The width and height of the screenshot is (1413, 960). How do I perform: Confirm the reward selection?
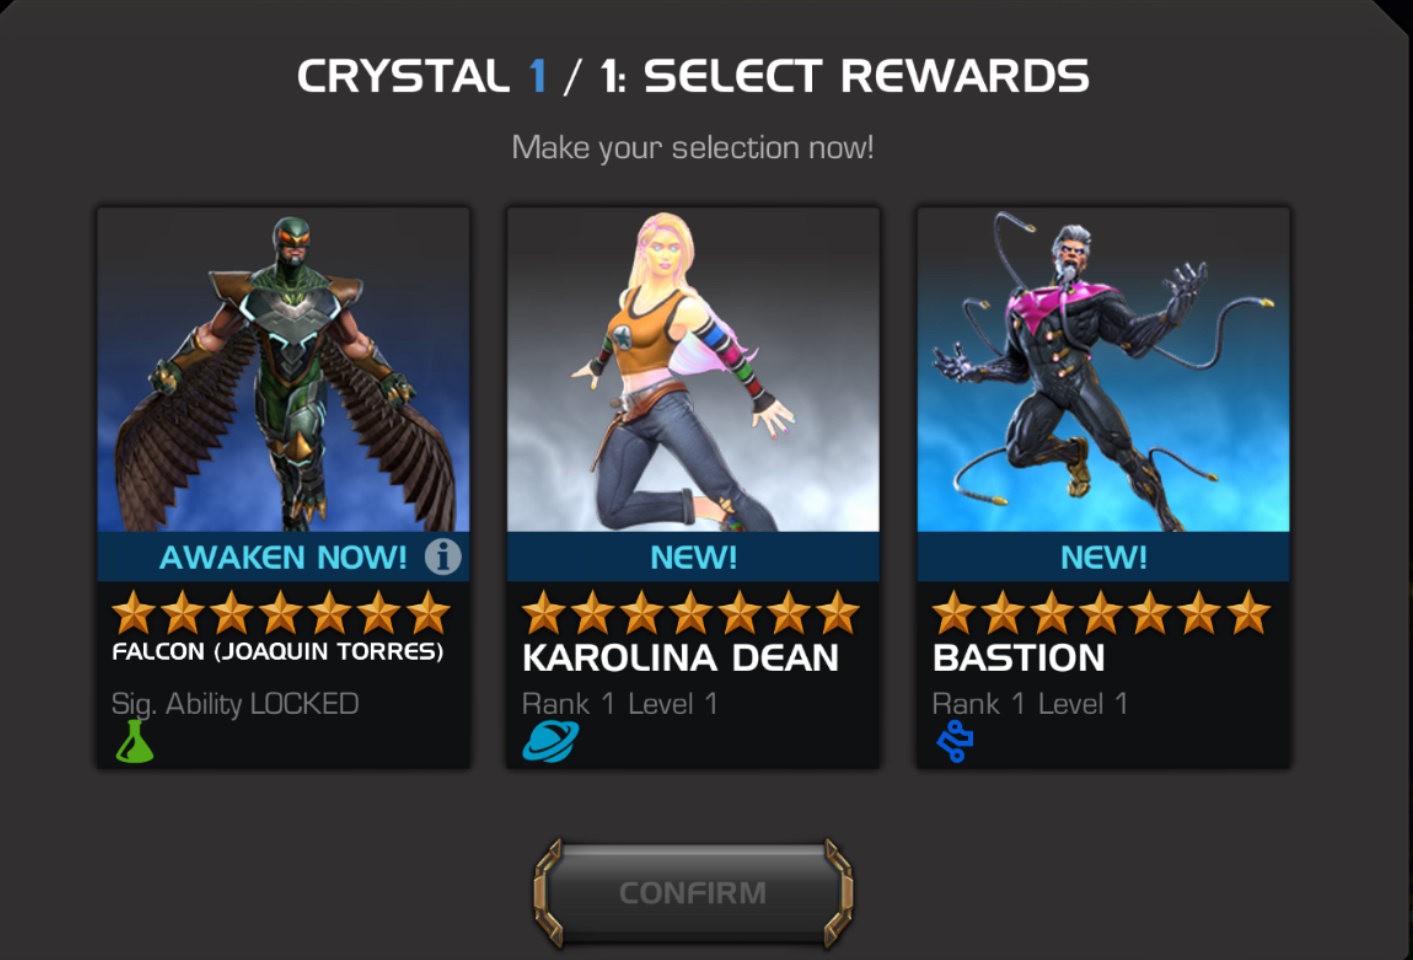coord(693,892)
